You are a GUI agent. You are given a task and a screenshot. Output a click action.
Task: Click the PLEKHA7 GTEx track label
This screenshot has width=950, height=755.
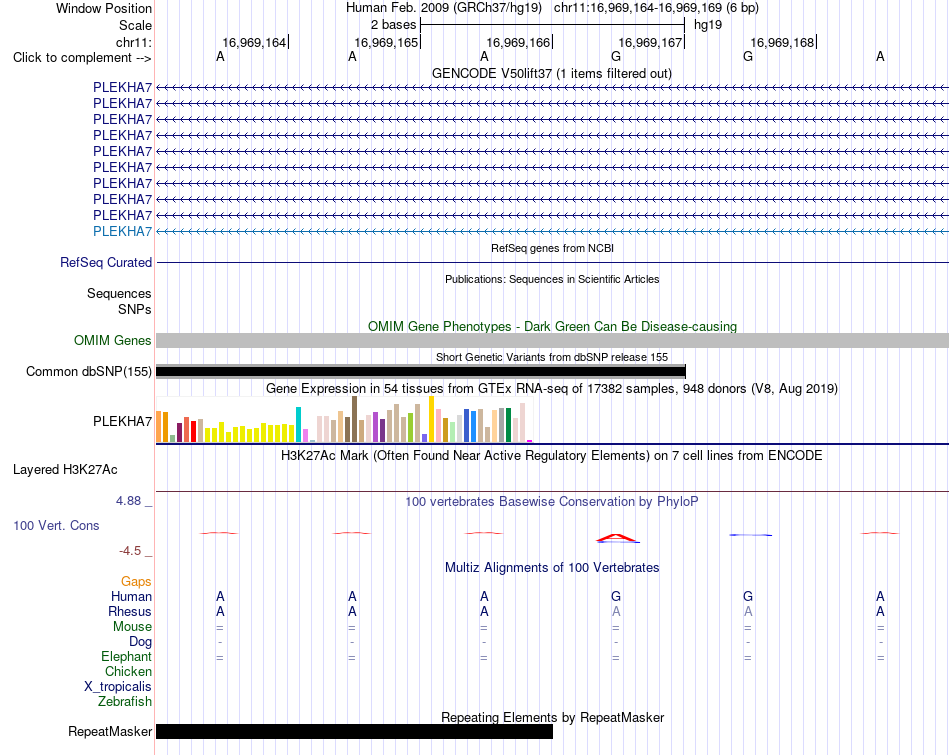coord(122,421)
